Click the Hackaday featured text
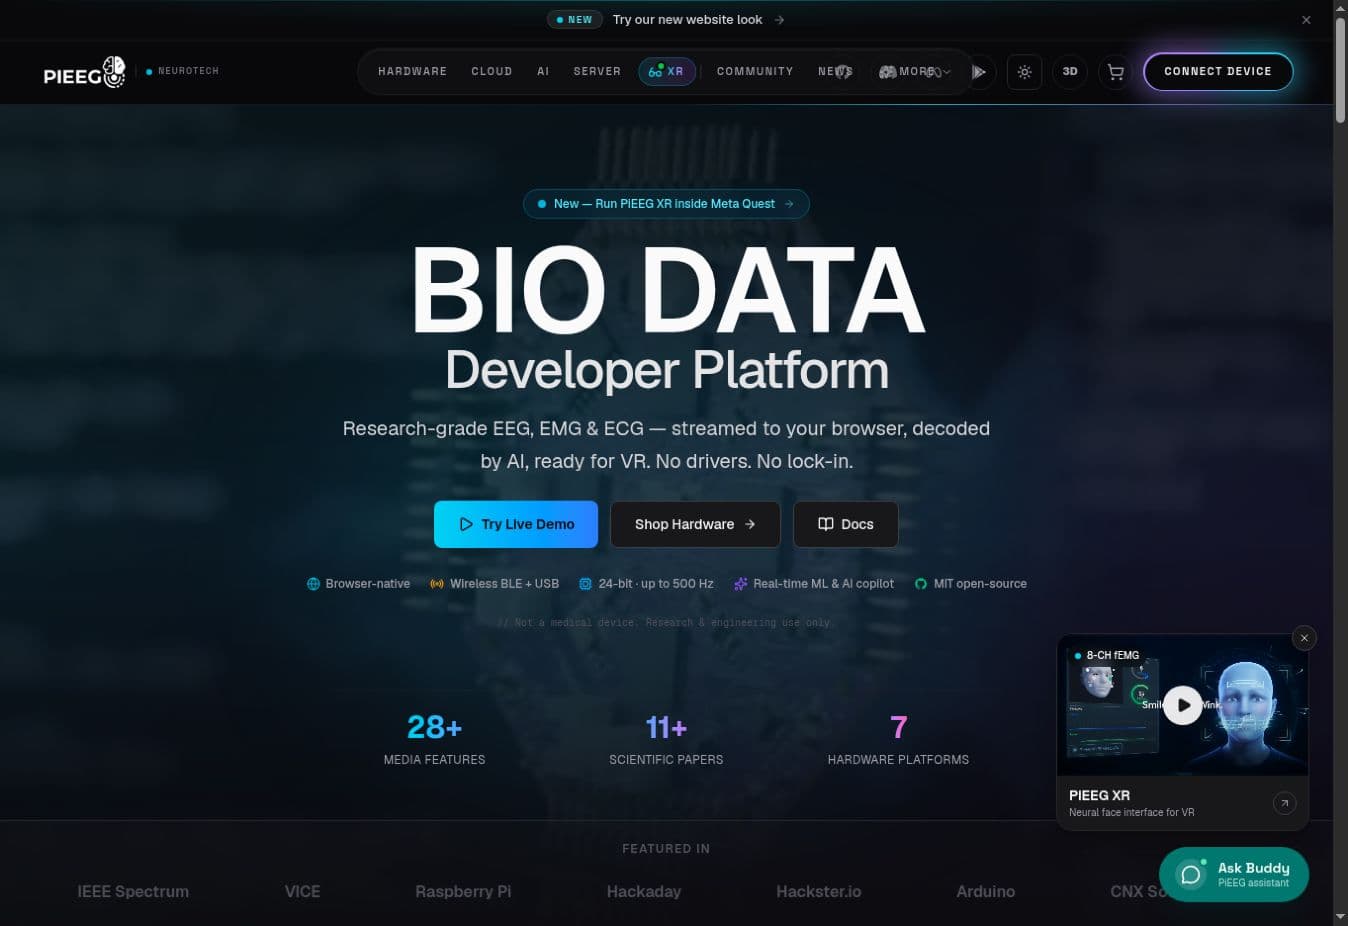 coord(644,891)
